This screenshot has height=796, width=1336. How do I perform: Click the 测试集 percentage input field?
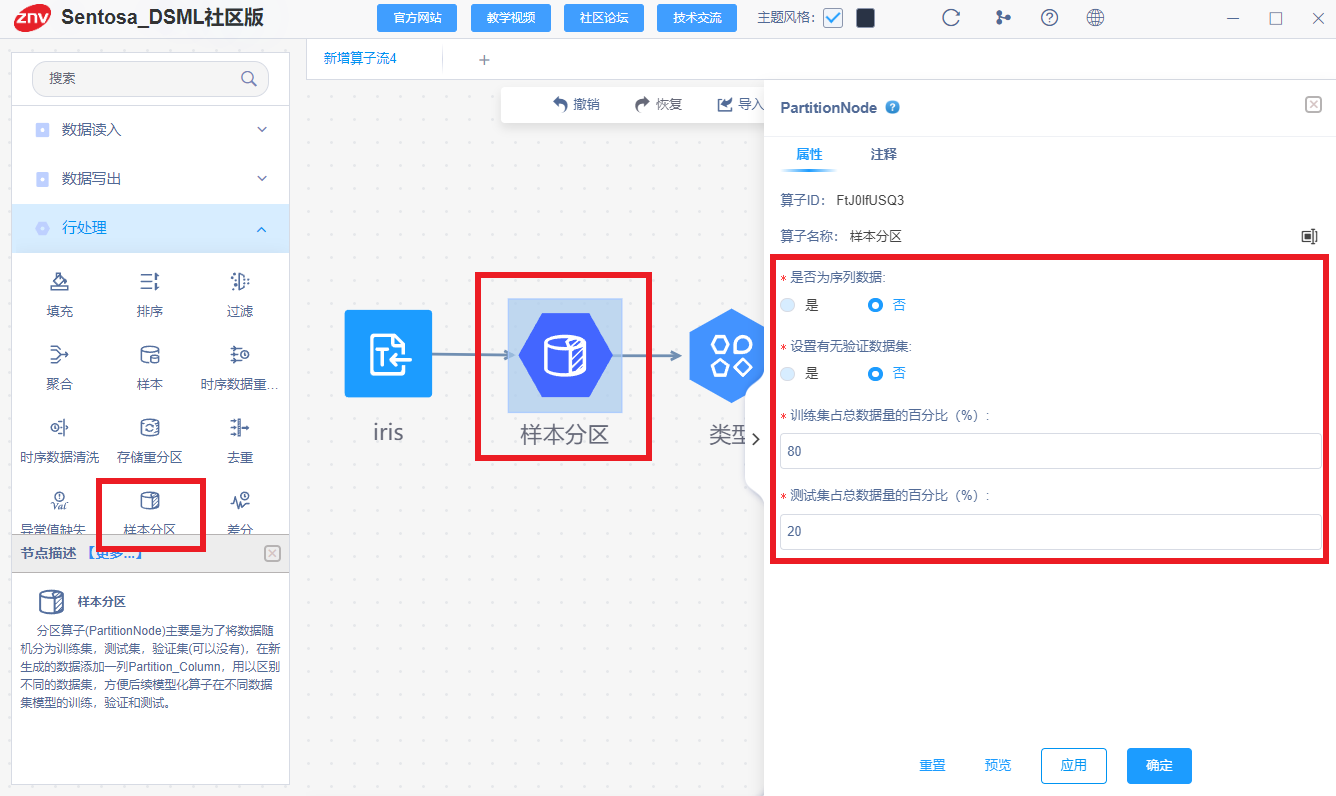(x=1051, y=532)
